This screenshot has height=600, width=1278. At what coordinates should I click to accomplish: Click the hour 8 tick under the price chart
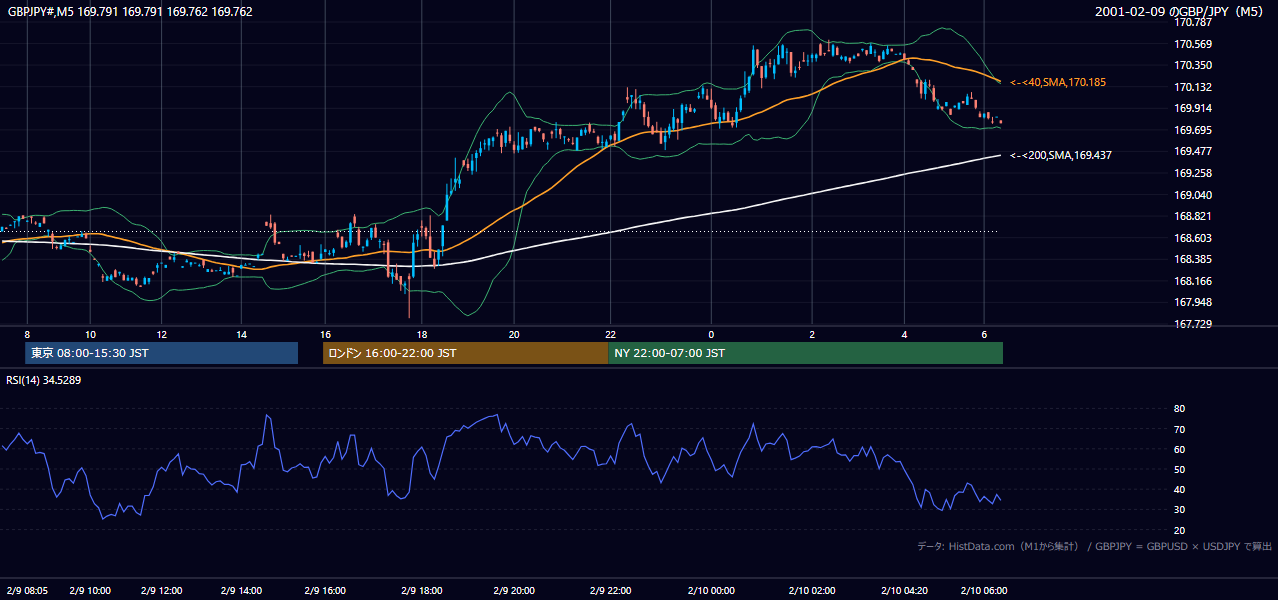tap(27, 334)
